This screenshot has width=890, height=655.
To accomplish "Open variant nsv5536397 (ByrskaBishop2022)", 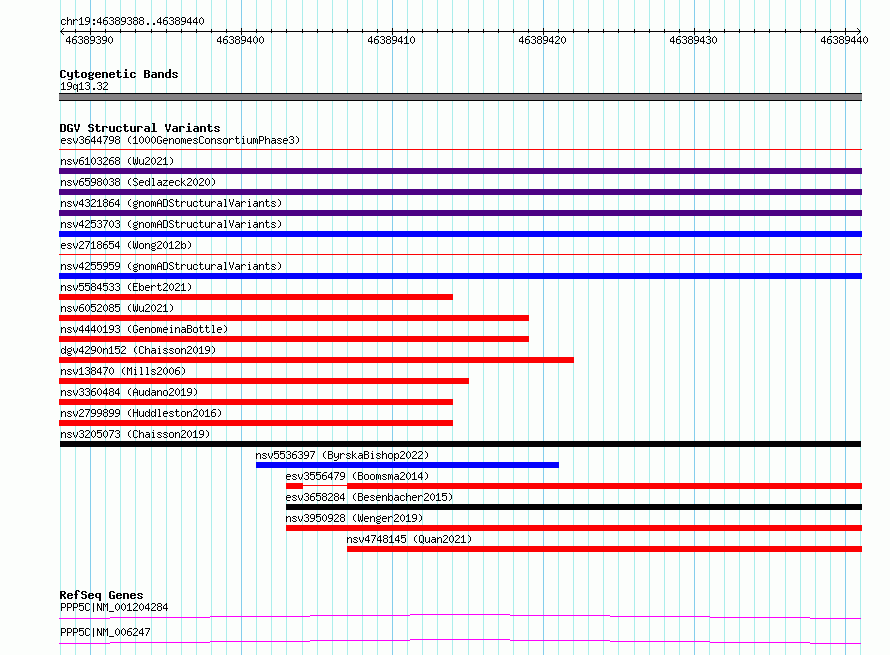I will [342, 455].
